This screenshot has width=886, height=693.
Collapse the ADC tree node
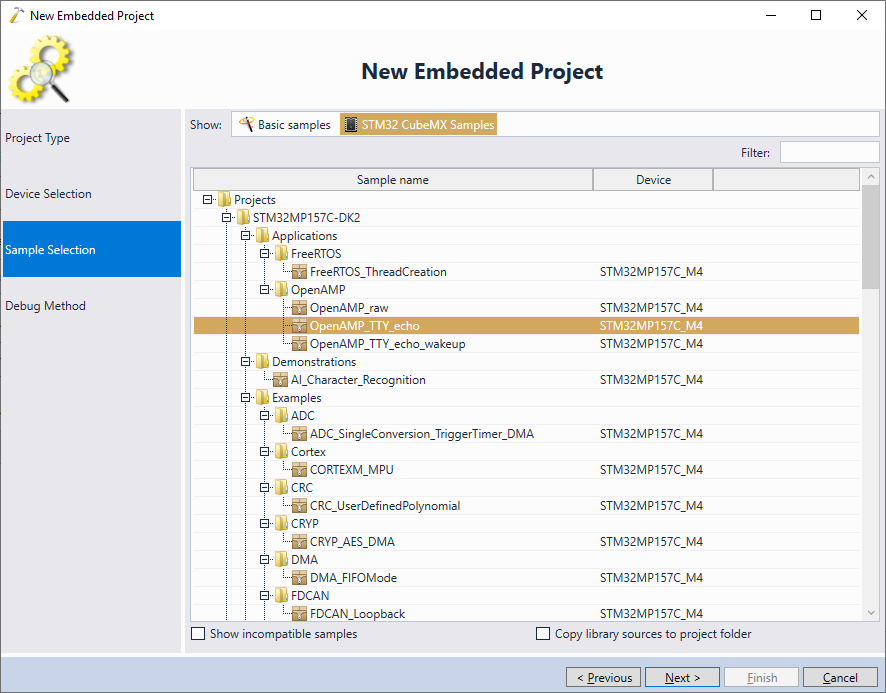click(264, 416)
